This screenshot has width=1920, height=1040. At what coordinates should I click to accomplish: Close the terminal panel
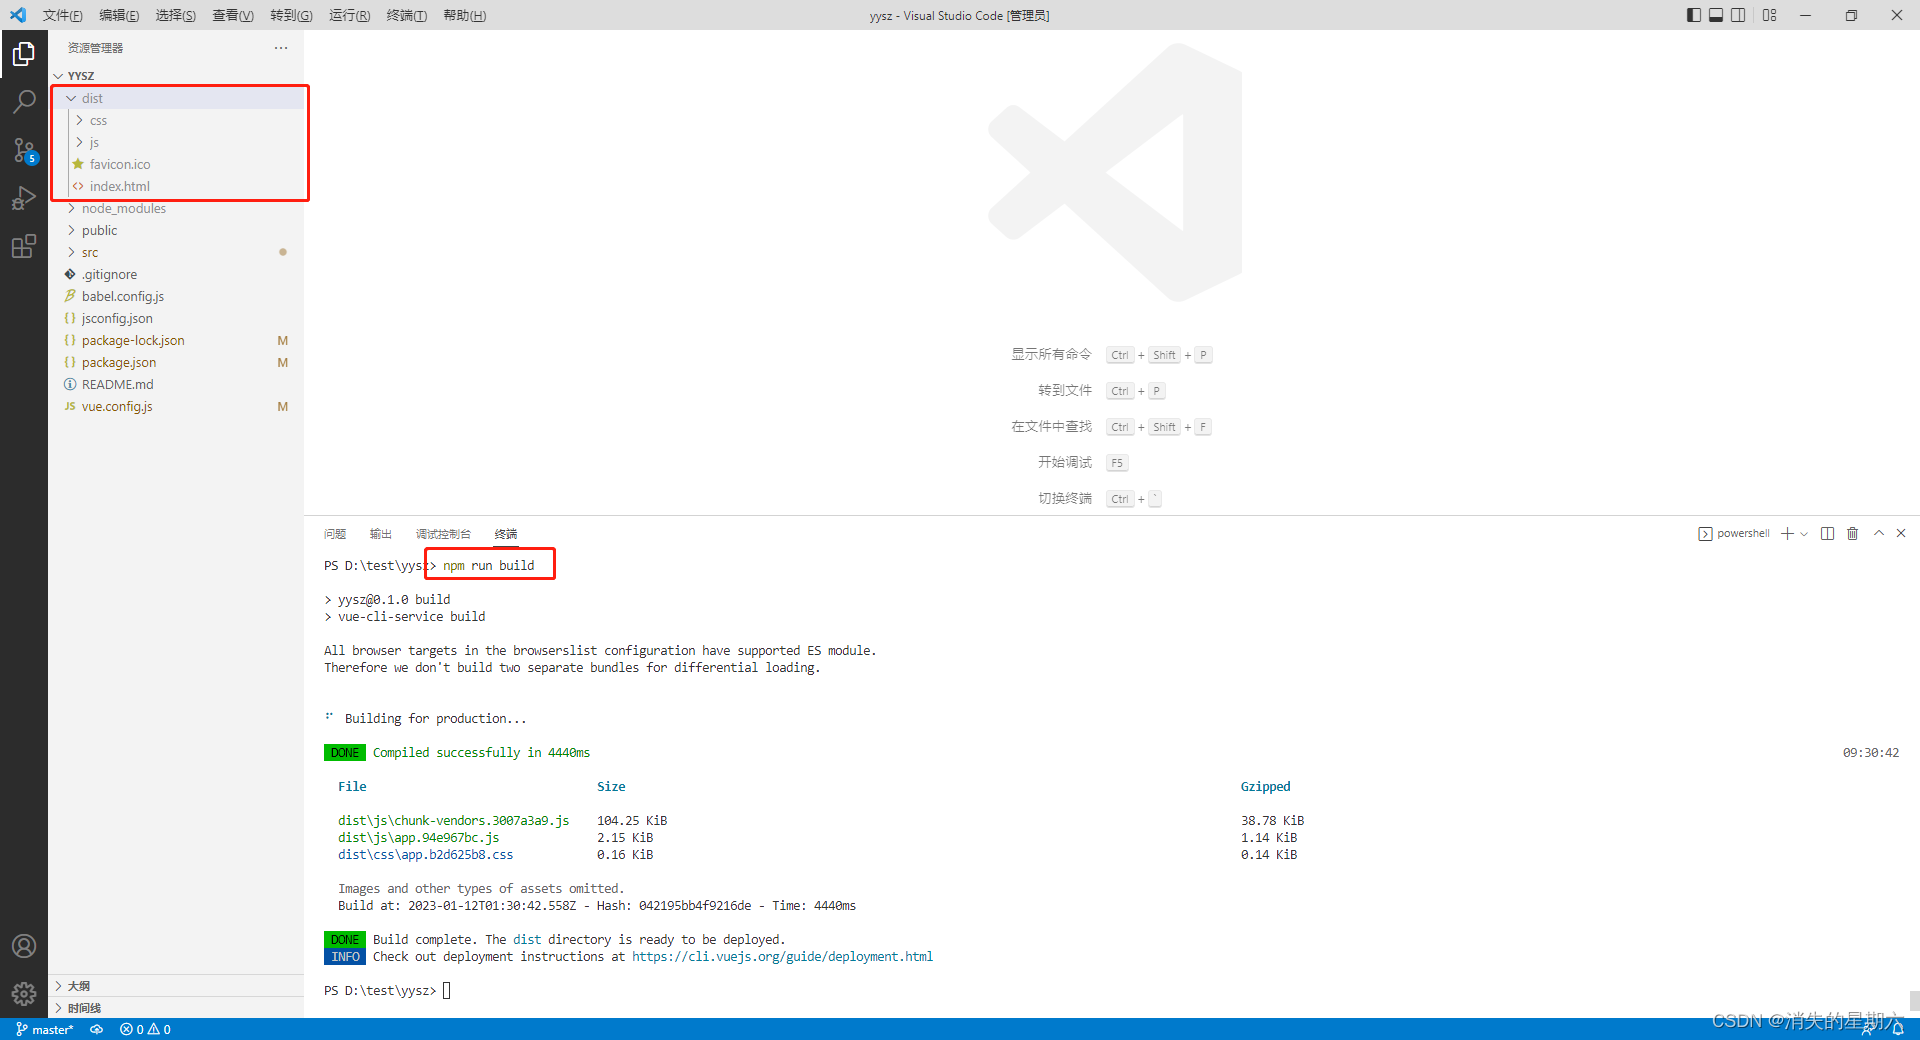[1901, 534]
